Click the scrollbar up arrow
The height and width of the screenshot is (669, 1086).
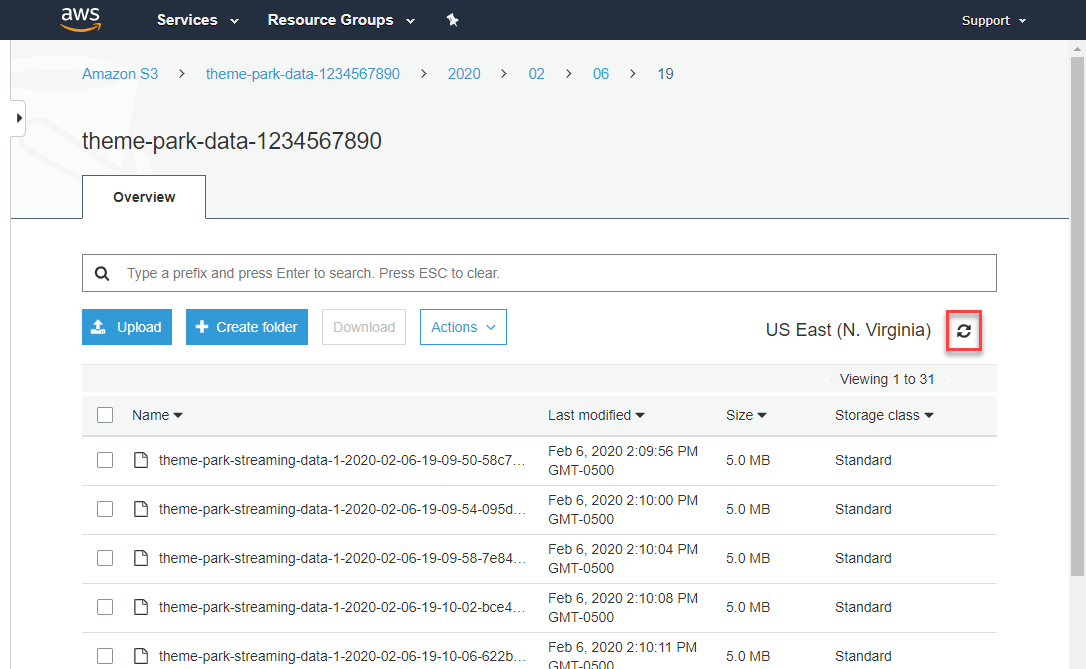click(x=1077, y=48)
